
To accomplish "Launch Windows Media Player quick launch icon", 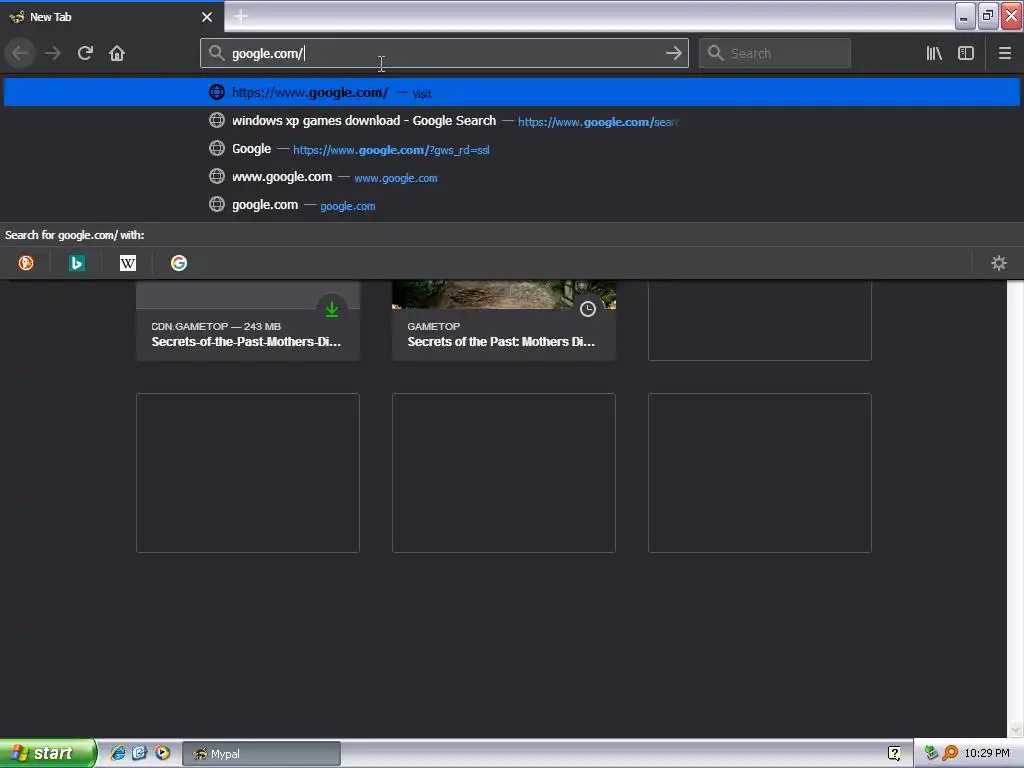I will (162, 753).
